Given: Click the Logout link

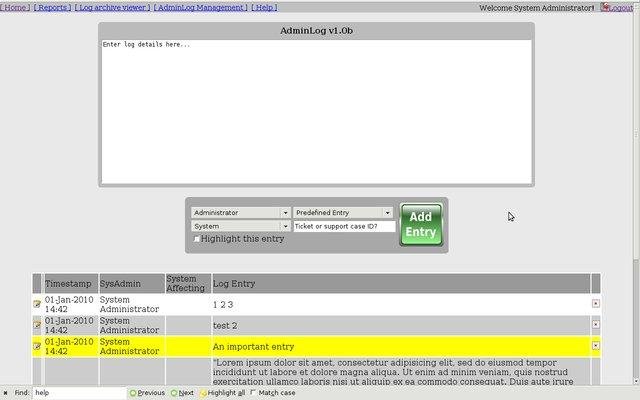Looking at the screenshot, I should [x=620, y=7].
